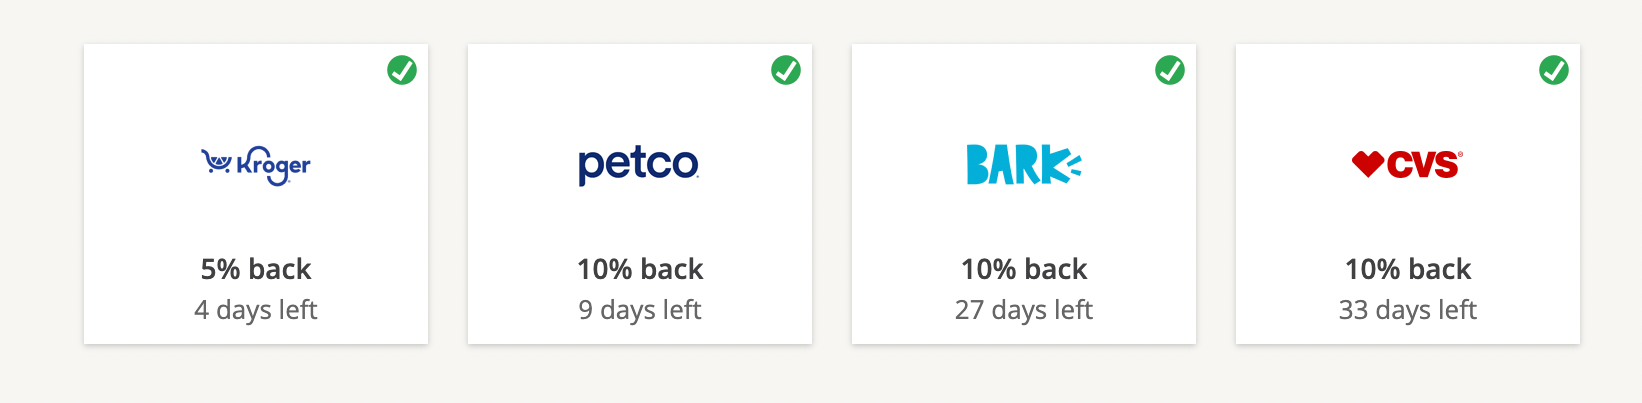The image size is (1642, 403).
Task: Click the Kroger logo
Action: pos(256,164)
